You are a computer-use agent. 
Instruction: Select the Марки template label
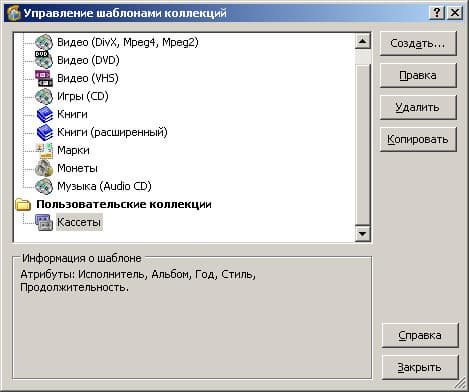[x=73, y=150]
